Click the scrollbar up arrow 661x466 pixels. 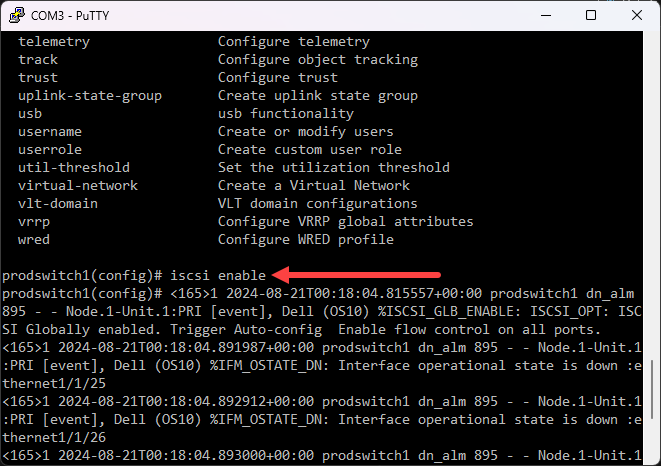(x=651, y=40)
